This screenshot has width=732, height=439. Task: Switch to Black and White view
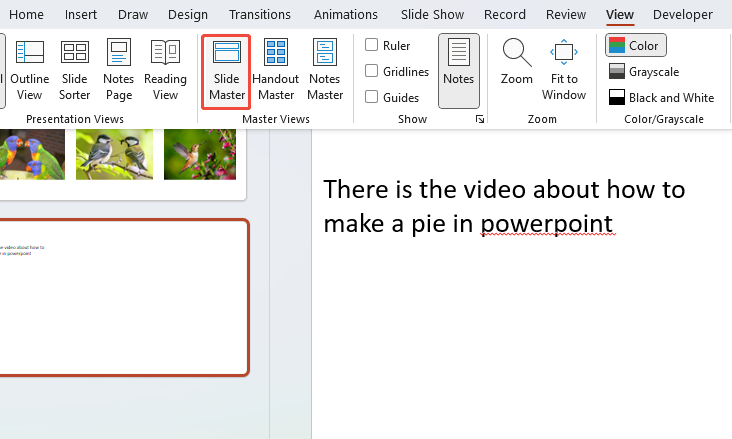pyautogui.click(x=662, y=98)
